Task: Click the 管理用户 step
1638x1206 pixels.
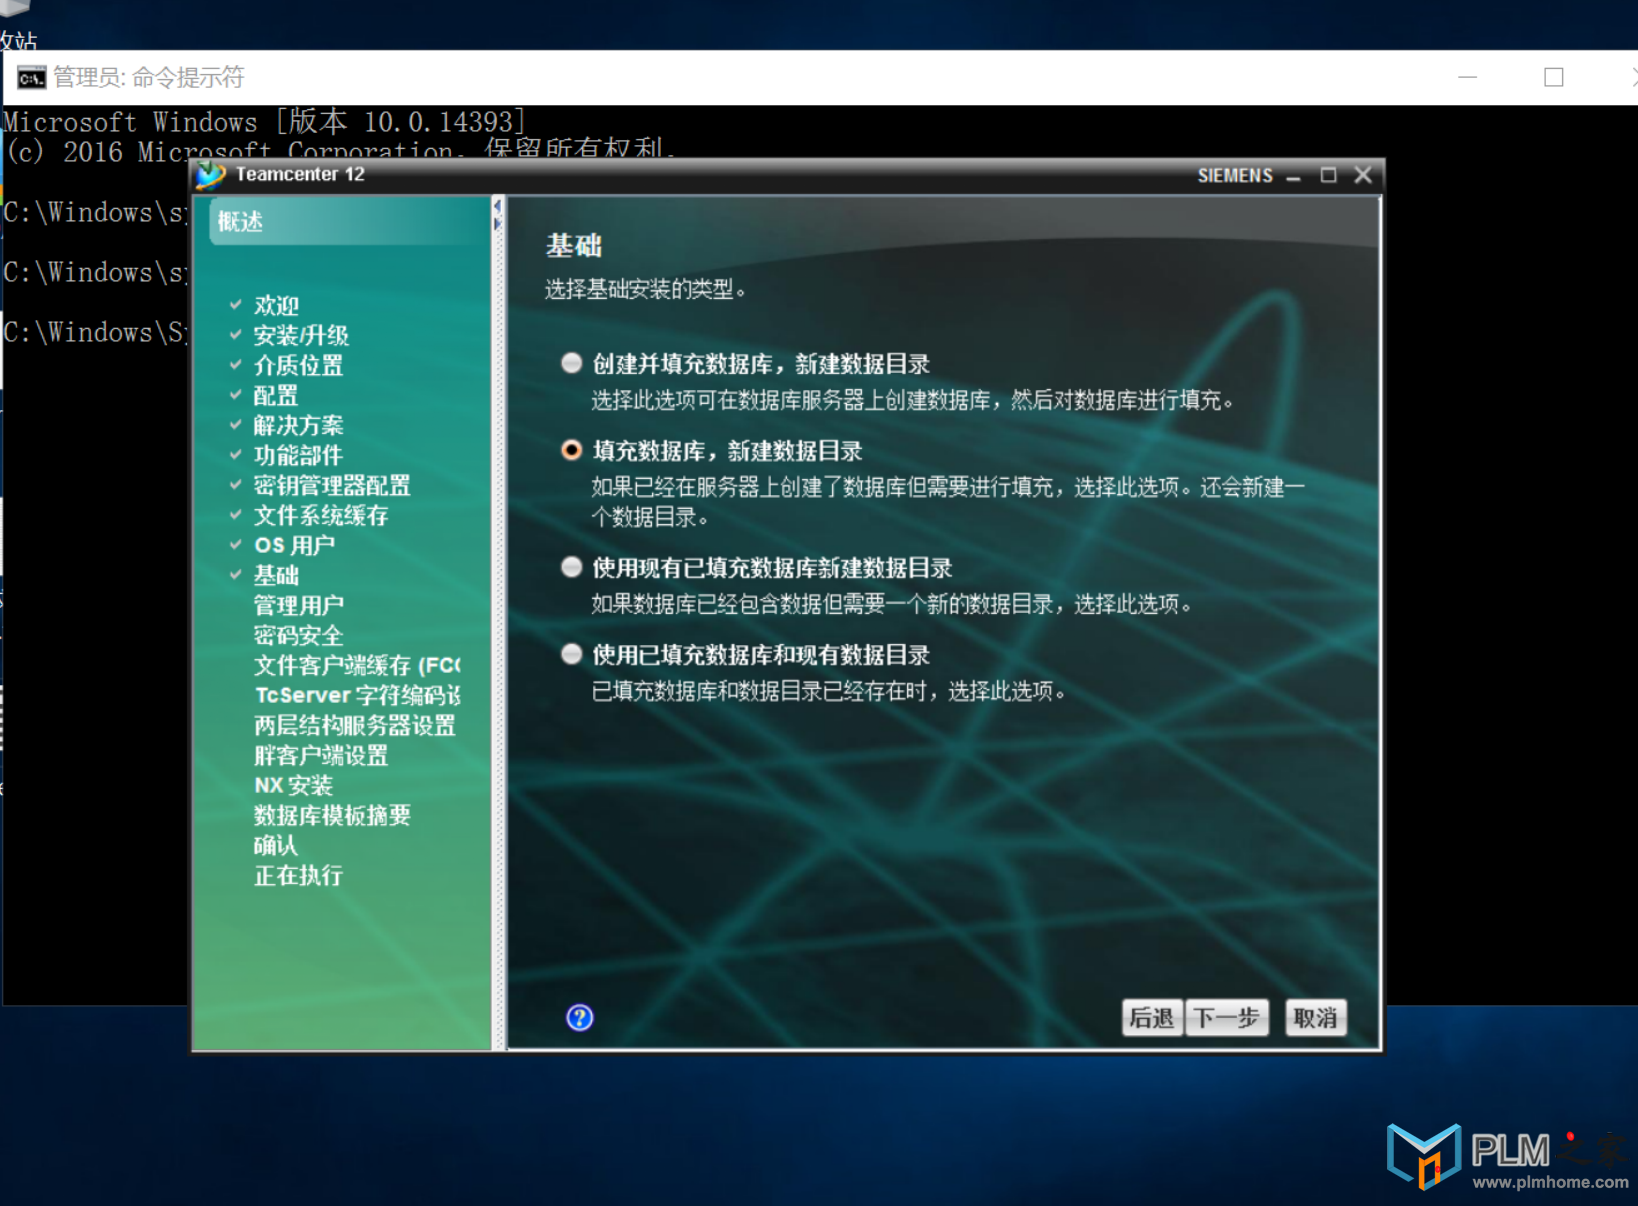Action: [298, 605]
